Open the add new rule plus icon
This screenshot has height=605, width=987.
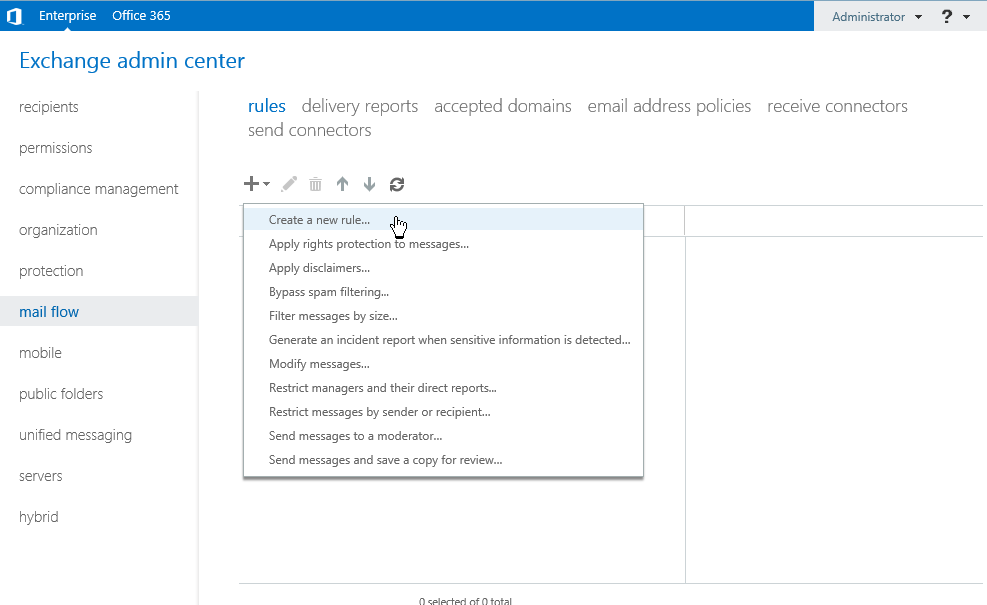251,184
